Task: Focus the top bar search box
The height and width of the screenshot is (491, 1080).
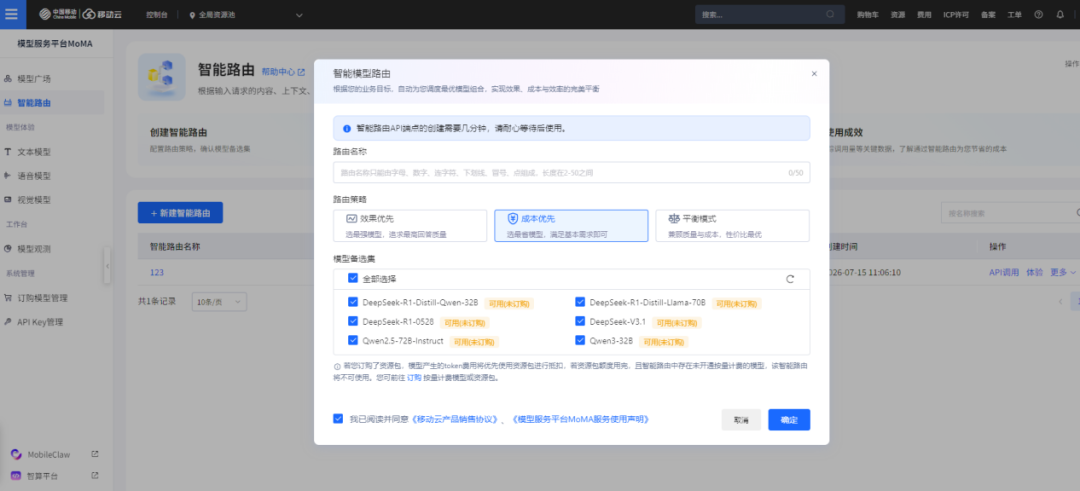Action: tap(769, 14)
